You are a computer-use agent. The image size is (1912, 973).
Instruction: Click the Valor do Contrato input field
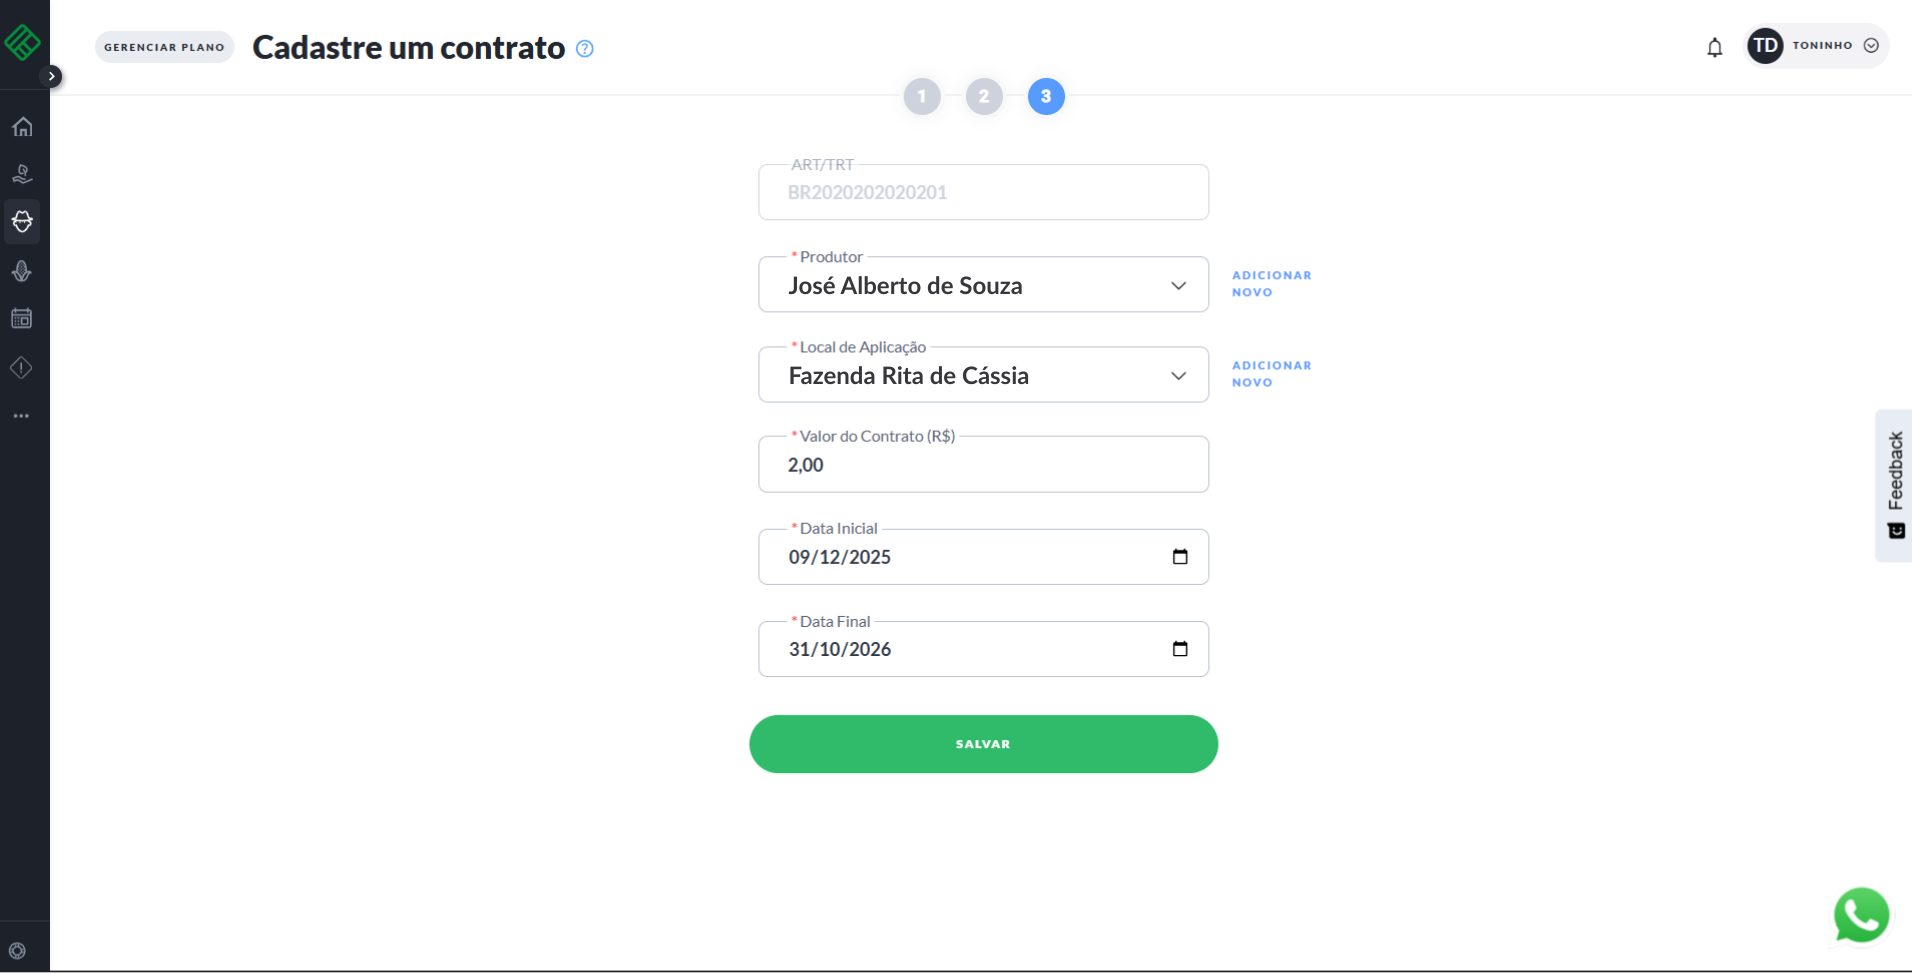point(983,465)
